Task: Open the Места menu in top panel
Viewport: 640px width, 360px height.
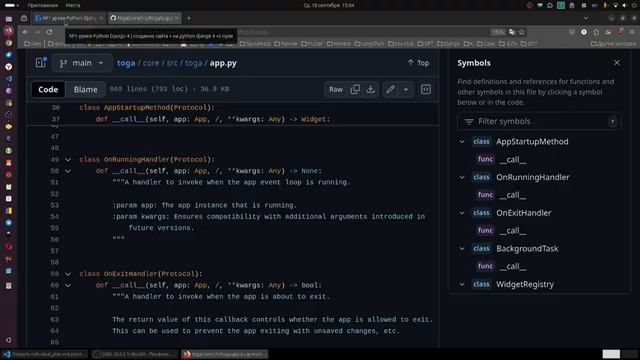Action: point(73,5)
